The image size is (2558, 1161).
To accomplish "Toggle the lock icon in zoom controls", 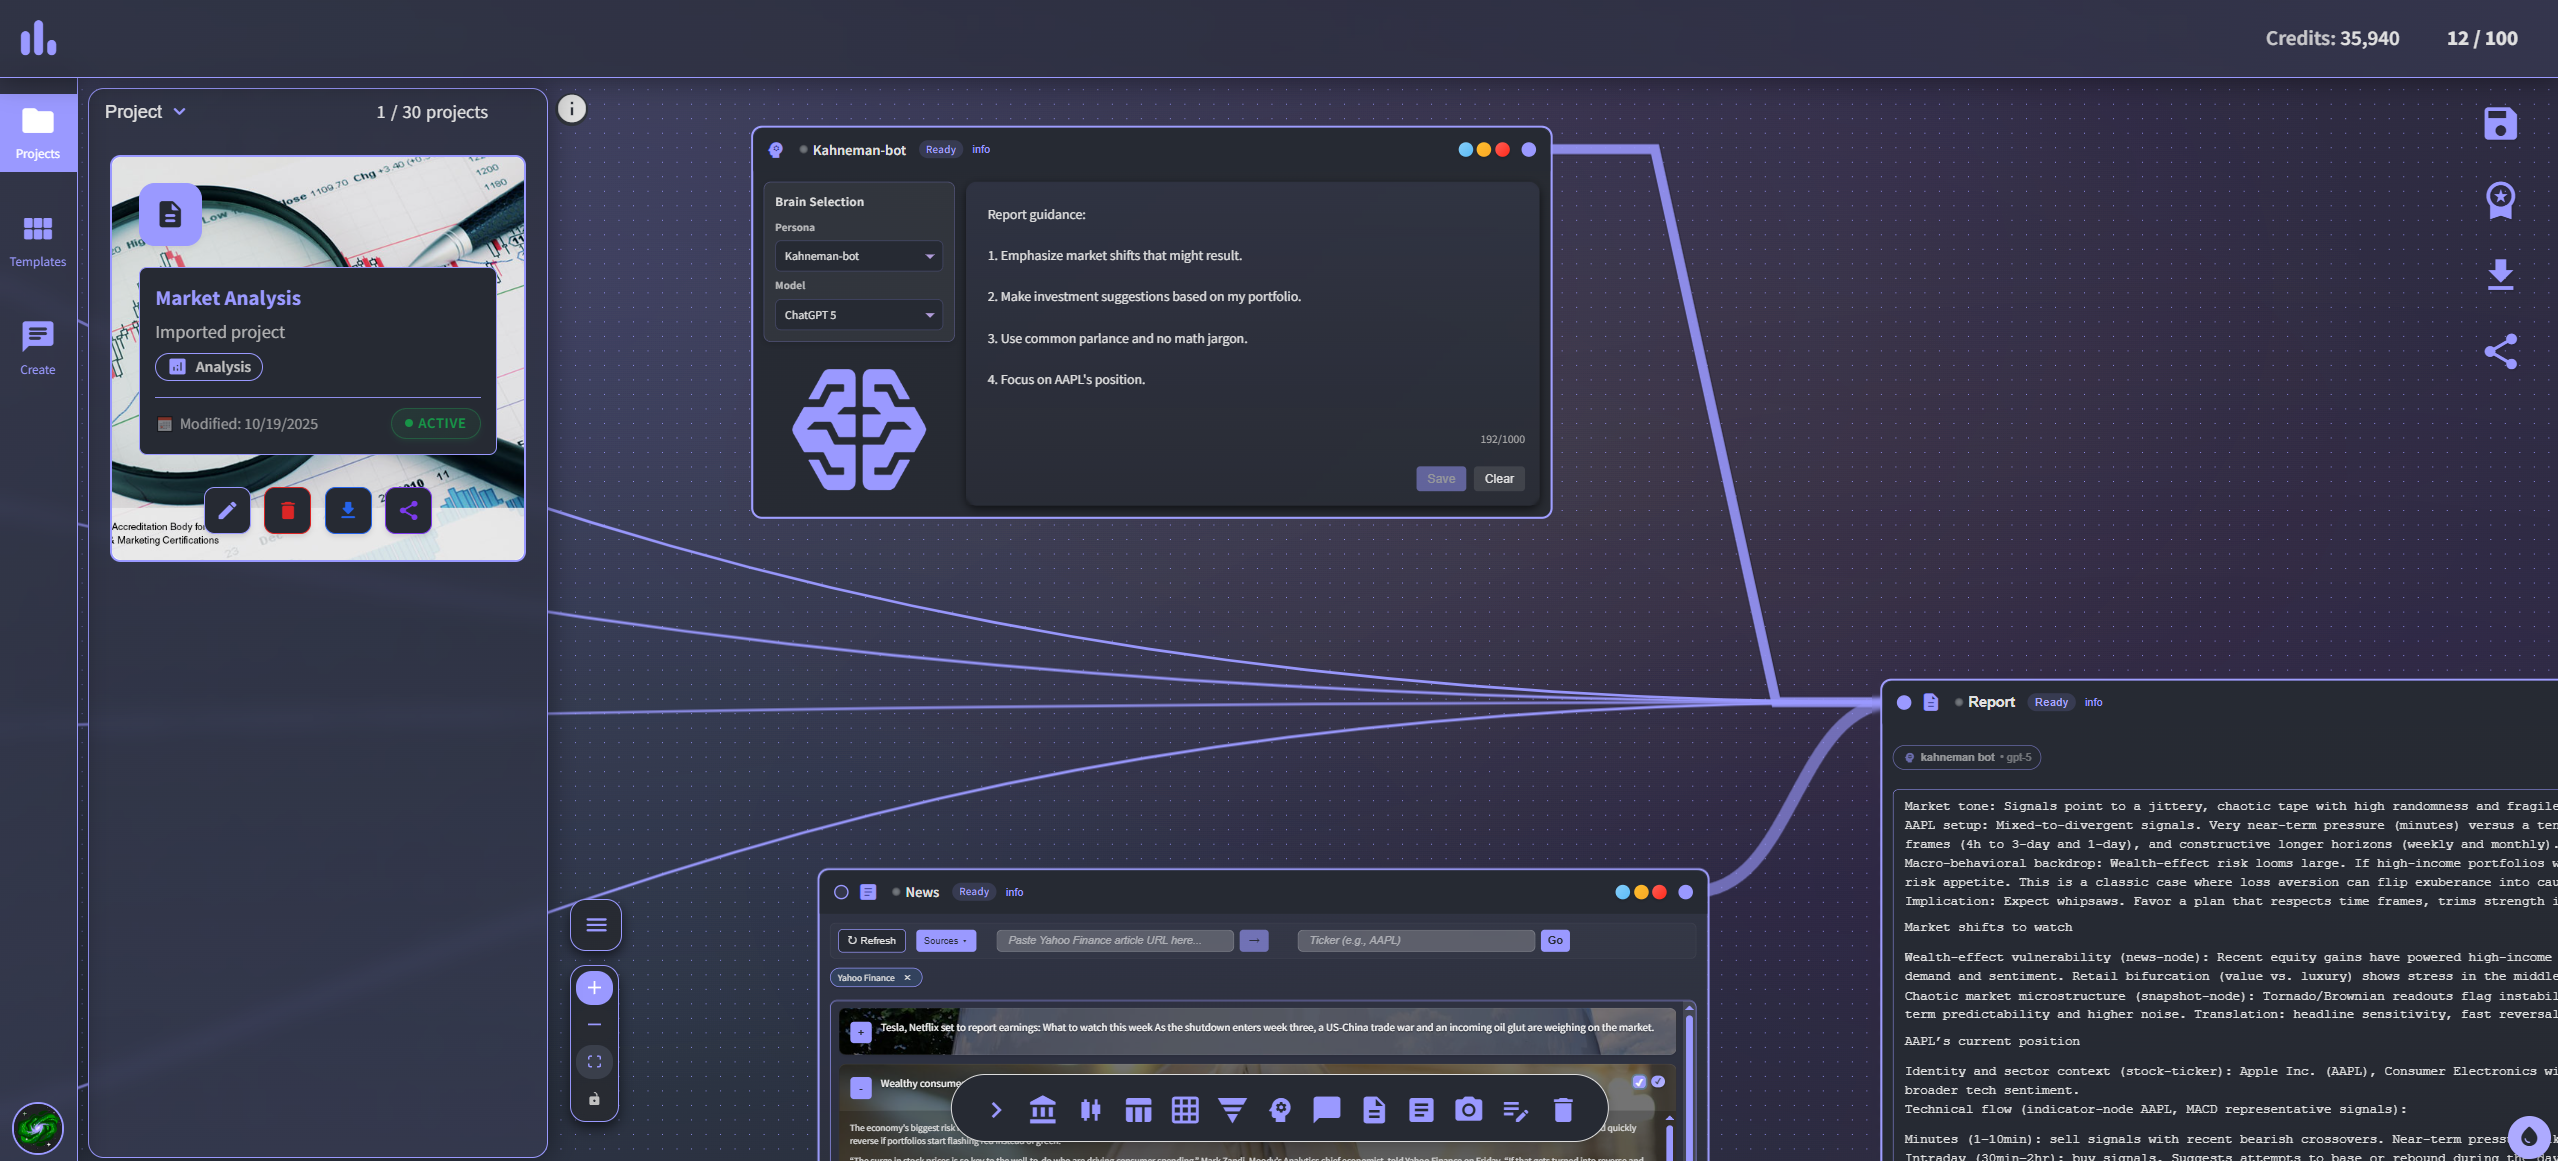I will point(594,1099).
